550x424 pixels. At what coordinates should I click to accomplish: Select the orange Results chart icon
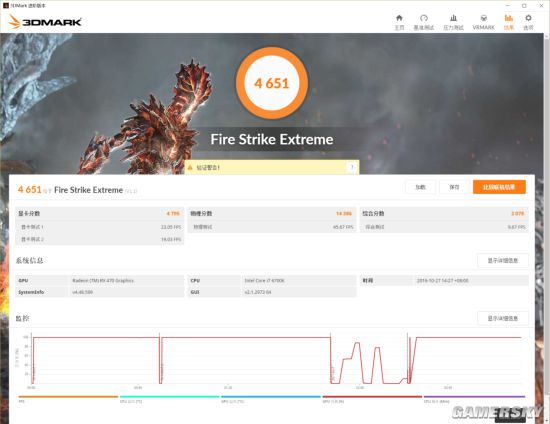[x=509, y=22]
